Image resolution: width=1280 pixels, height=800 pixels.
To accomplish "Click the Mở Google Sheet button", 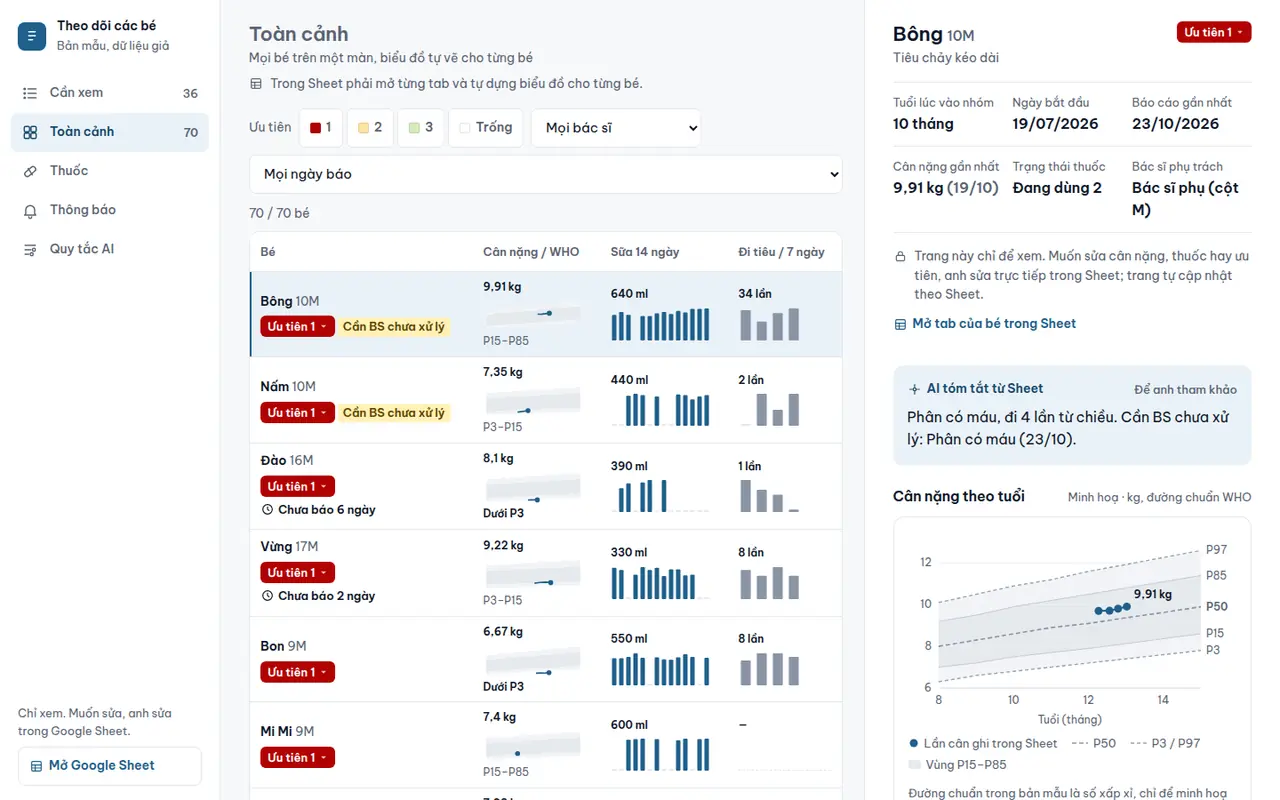I will pyautogui.click(x=110, y=766).
